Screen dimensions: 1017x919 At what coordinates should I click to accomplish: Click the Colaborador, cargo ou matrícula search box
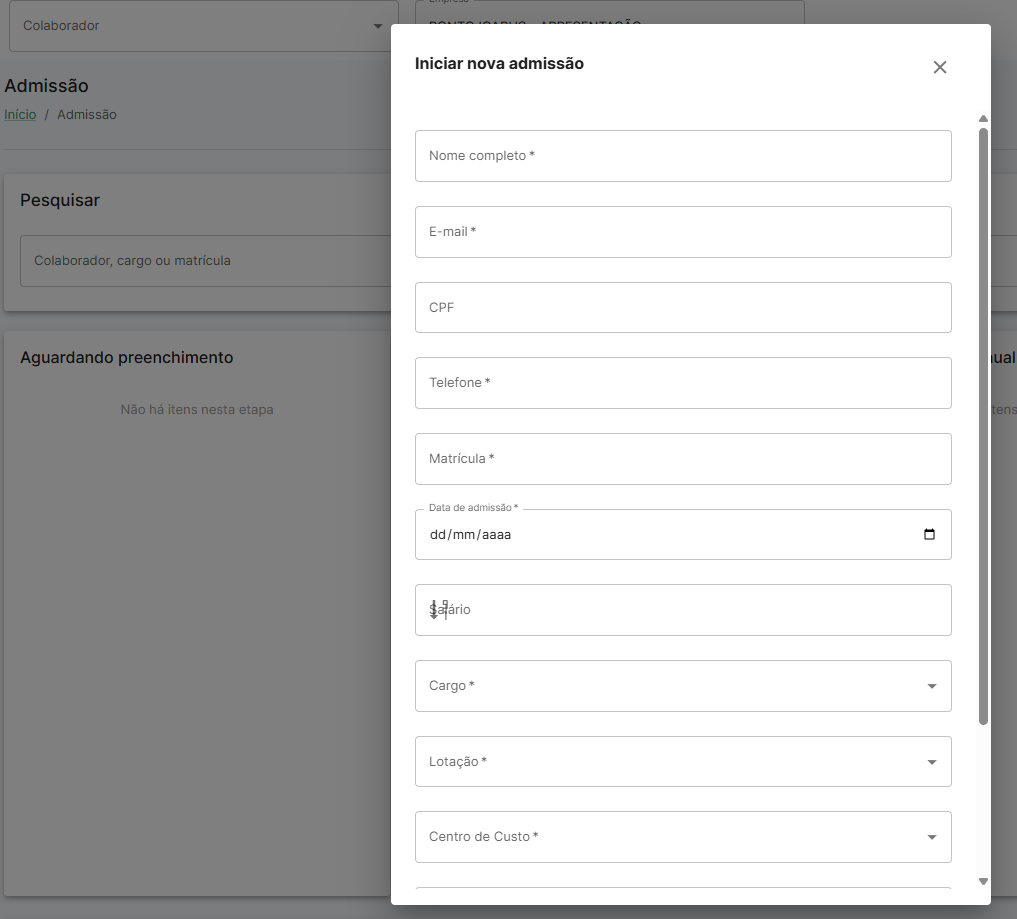(206, 261)
